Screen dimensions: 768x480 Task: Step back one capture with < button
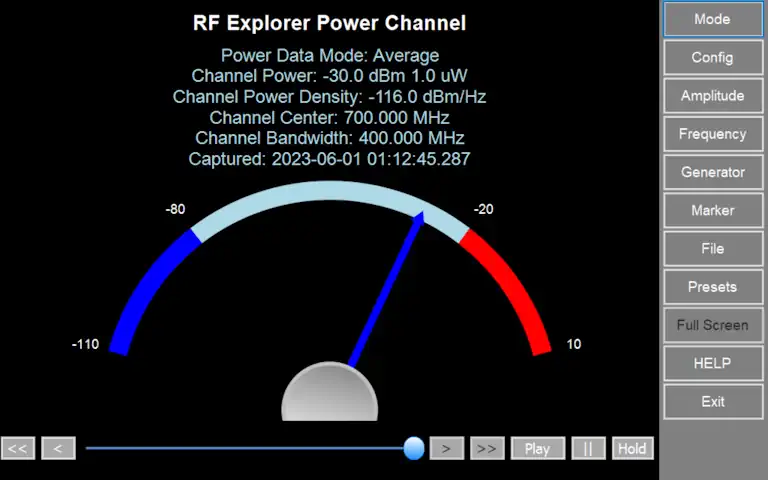58,448
